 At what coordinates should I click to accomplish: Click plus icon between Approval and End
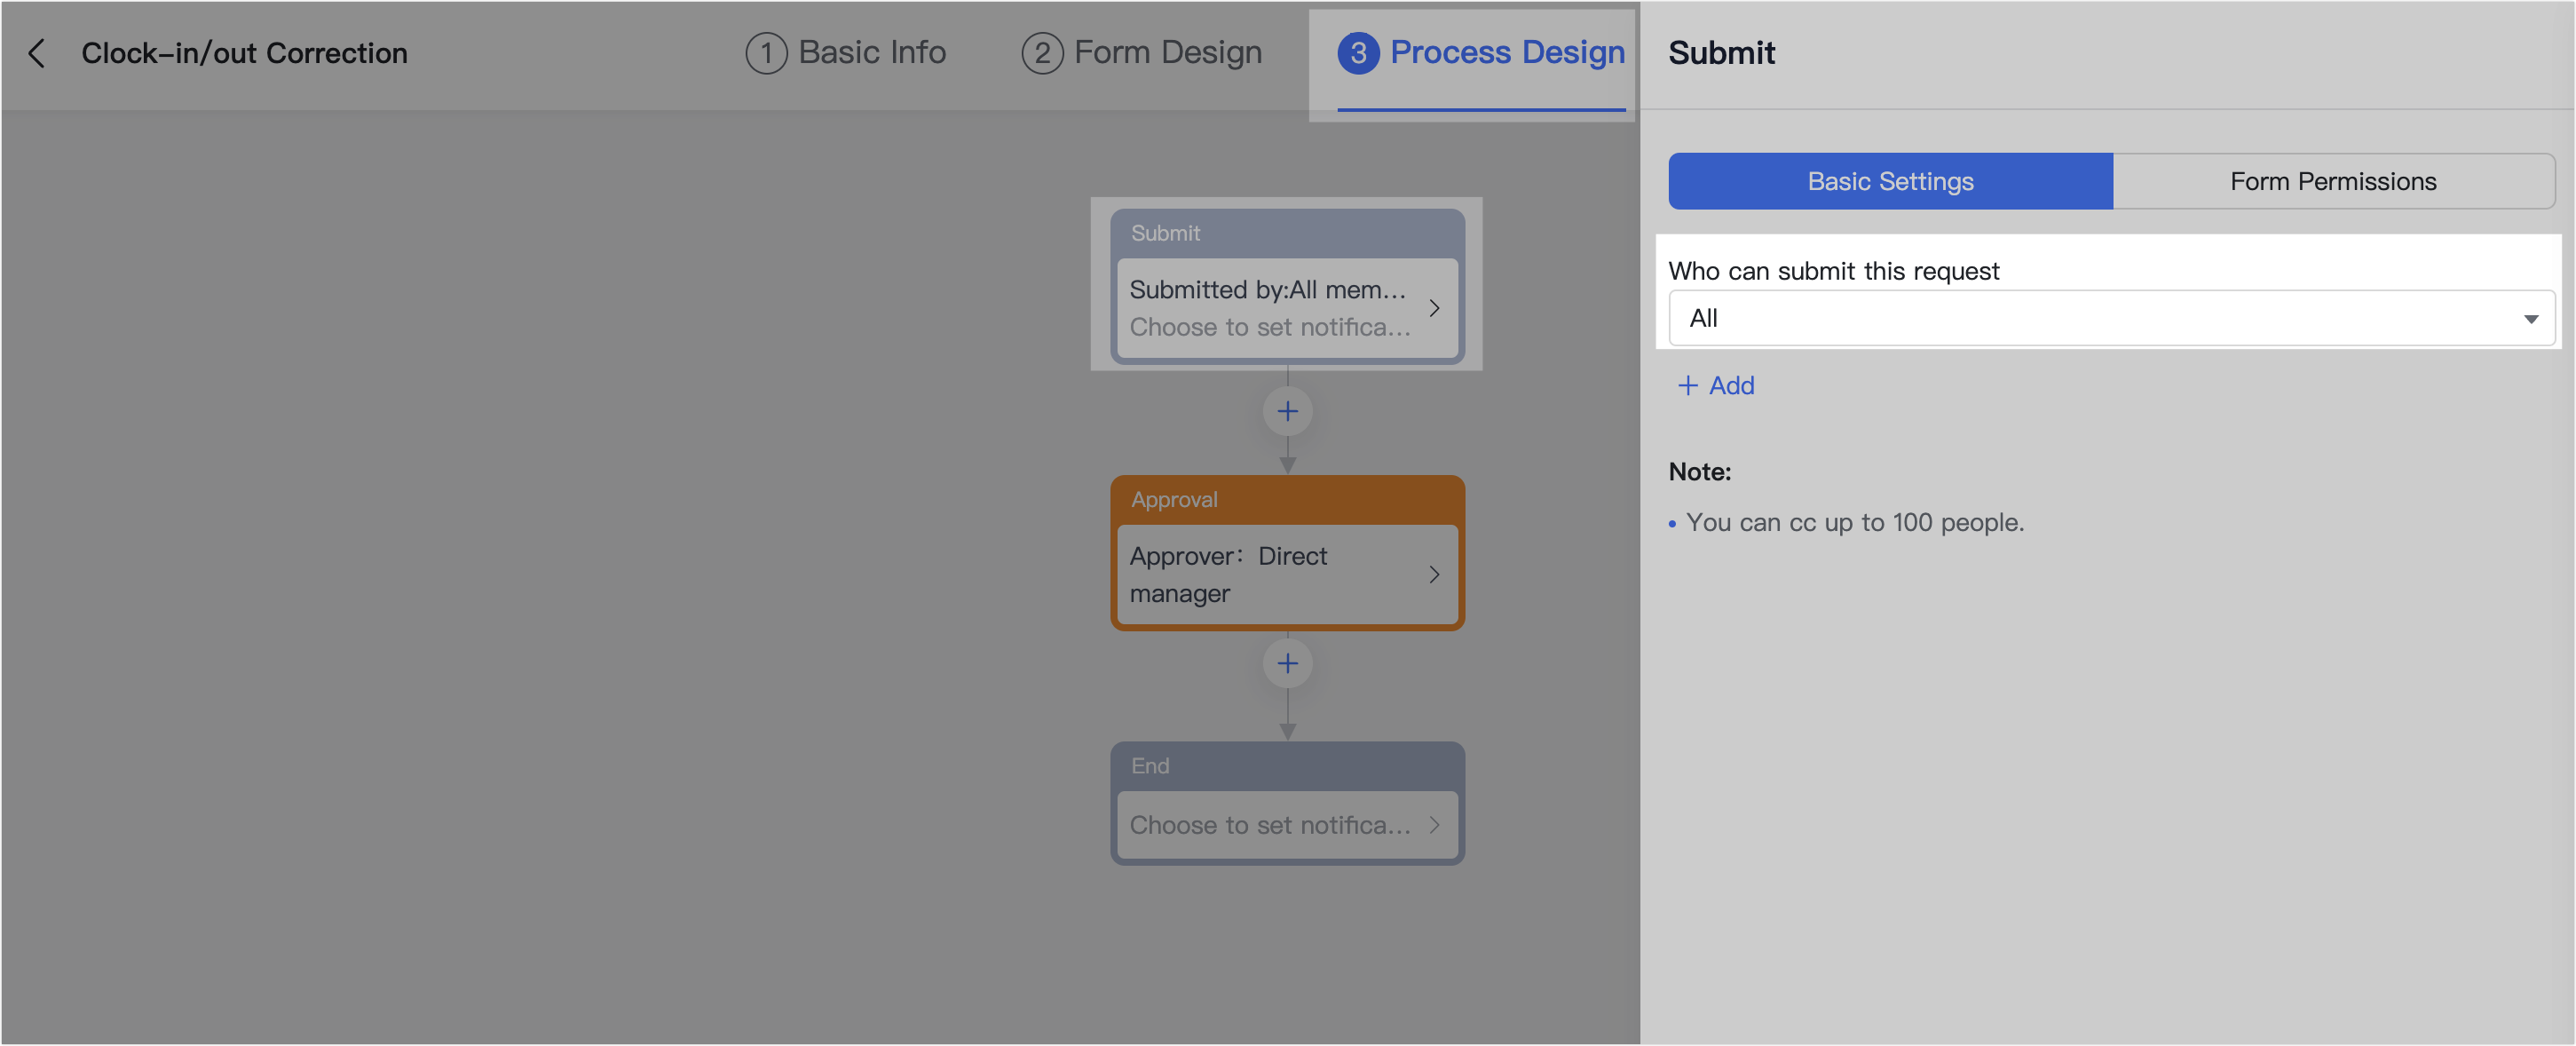coord(1287,663)
